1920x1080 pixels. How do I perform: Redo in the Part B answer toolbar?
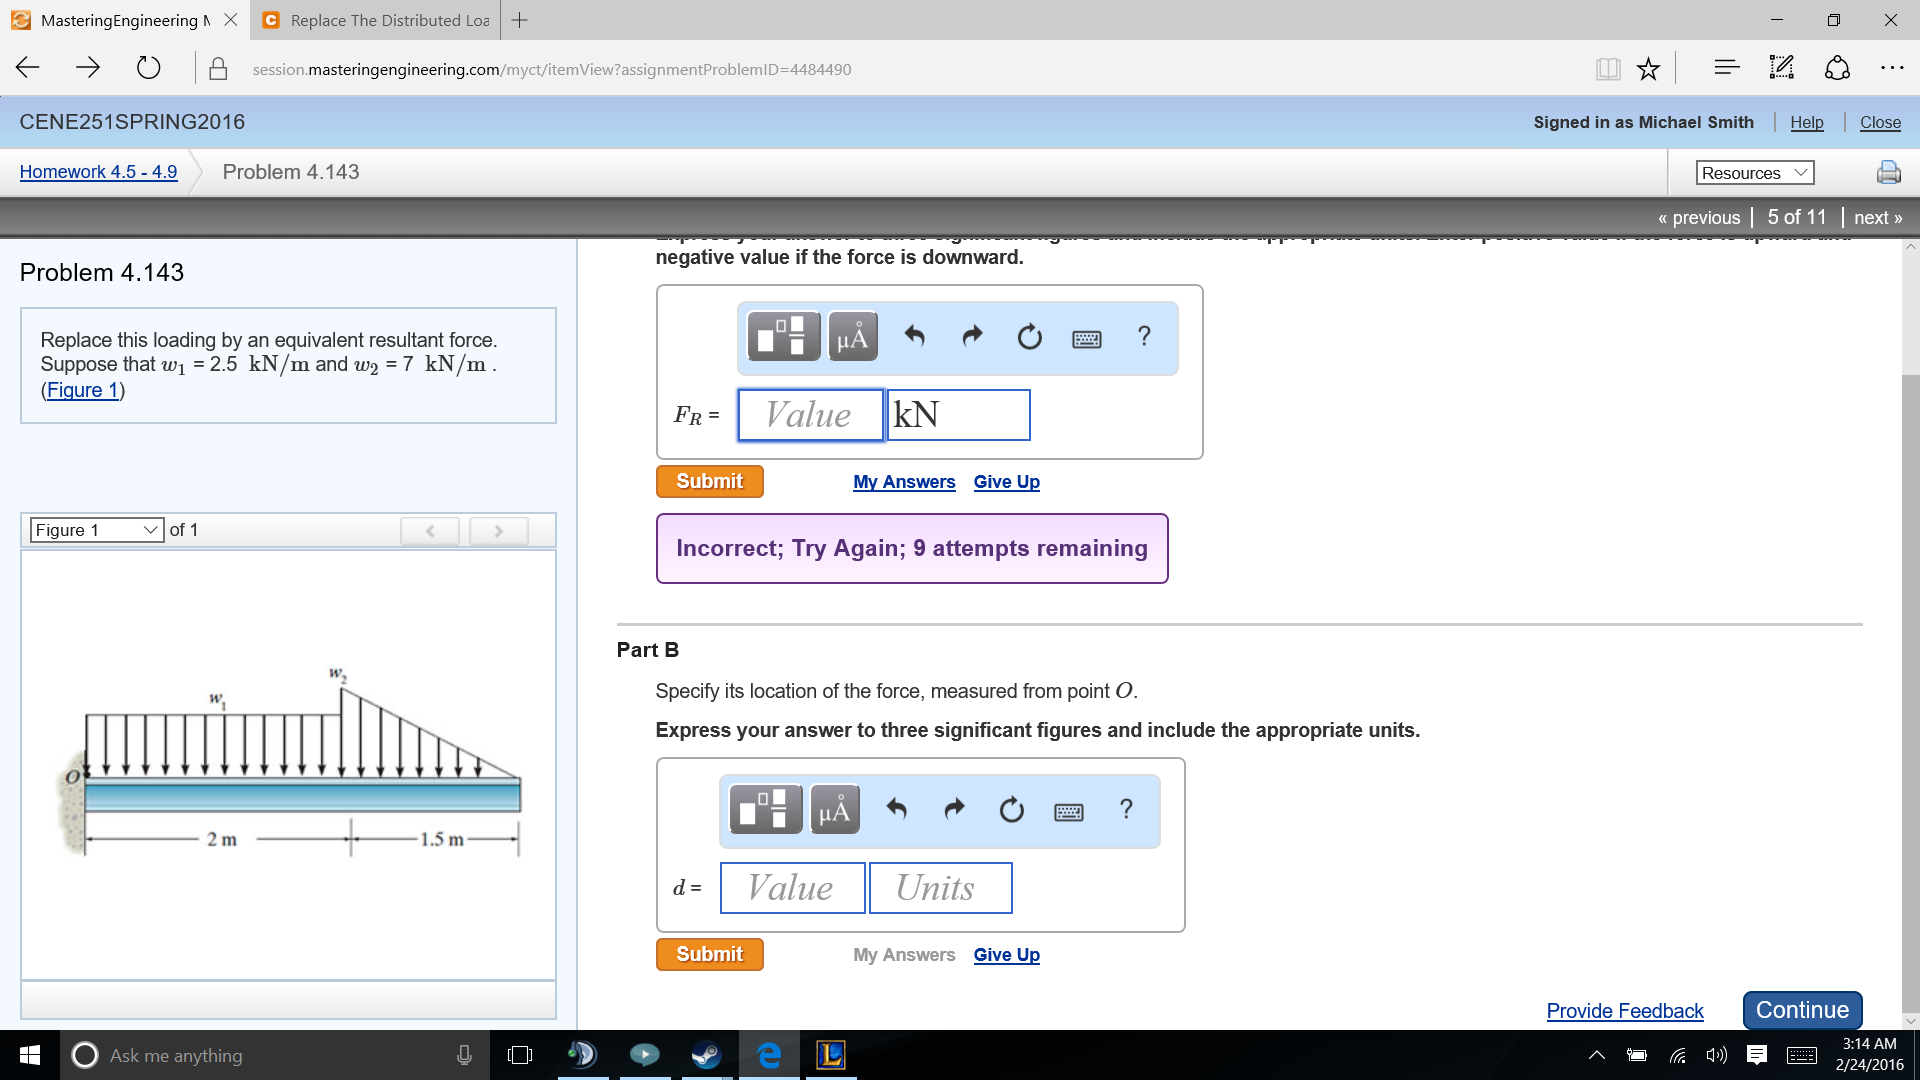coord(954,809)
